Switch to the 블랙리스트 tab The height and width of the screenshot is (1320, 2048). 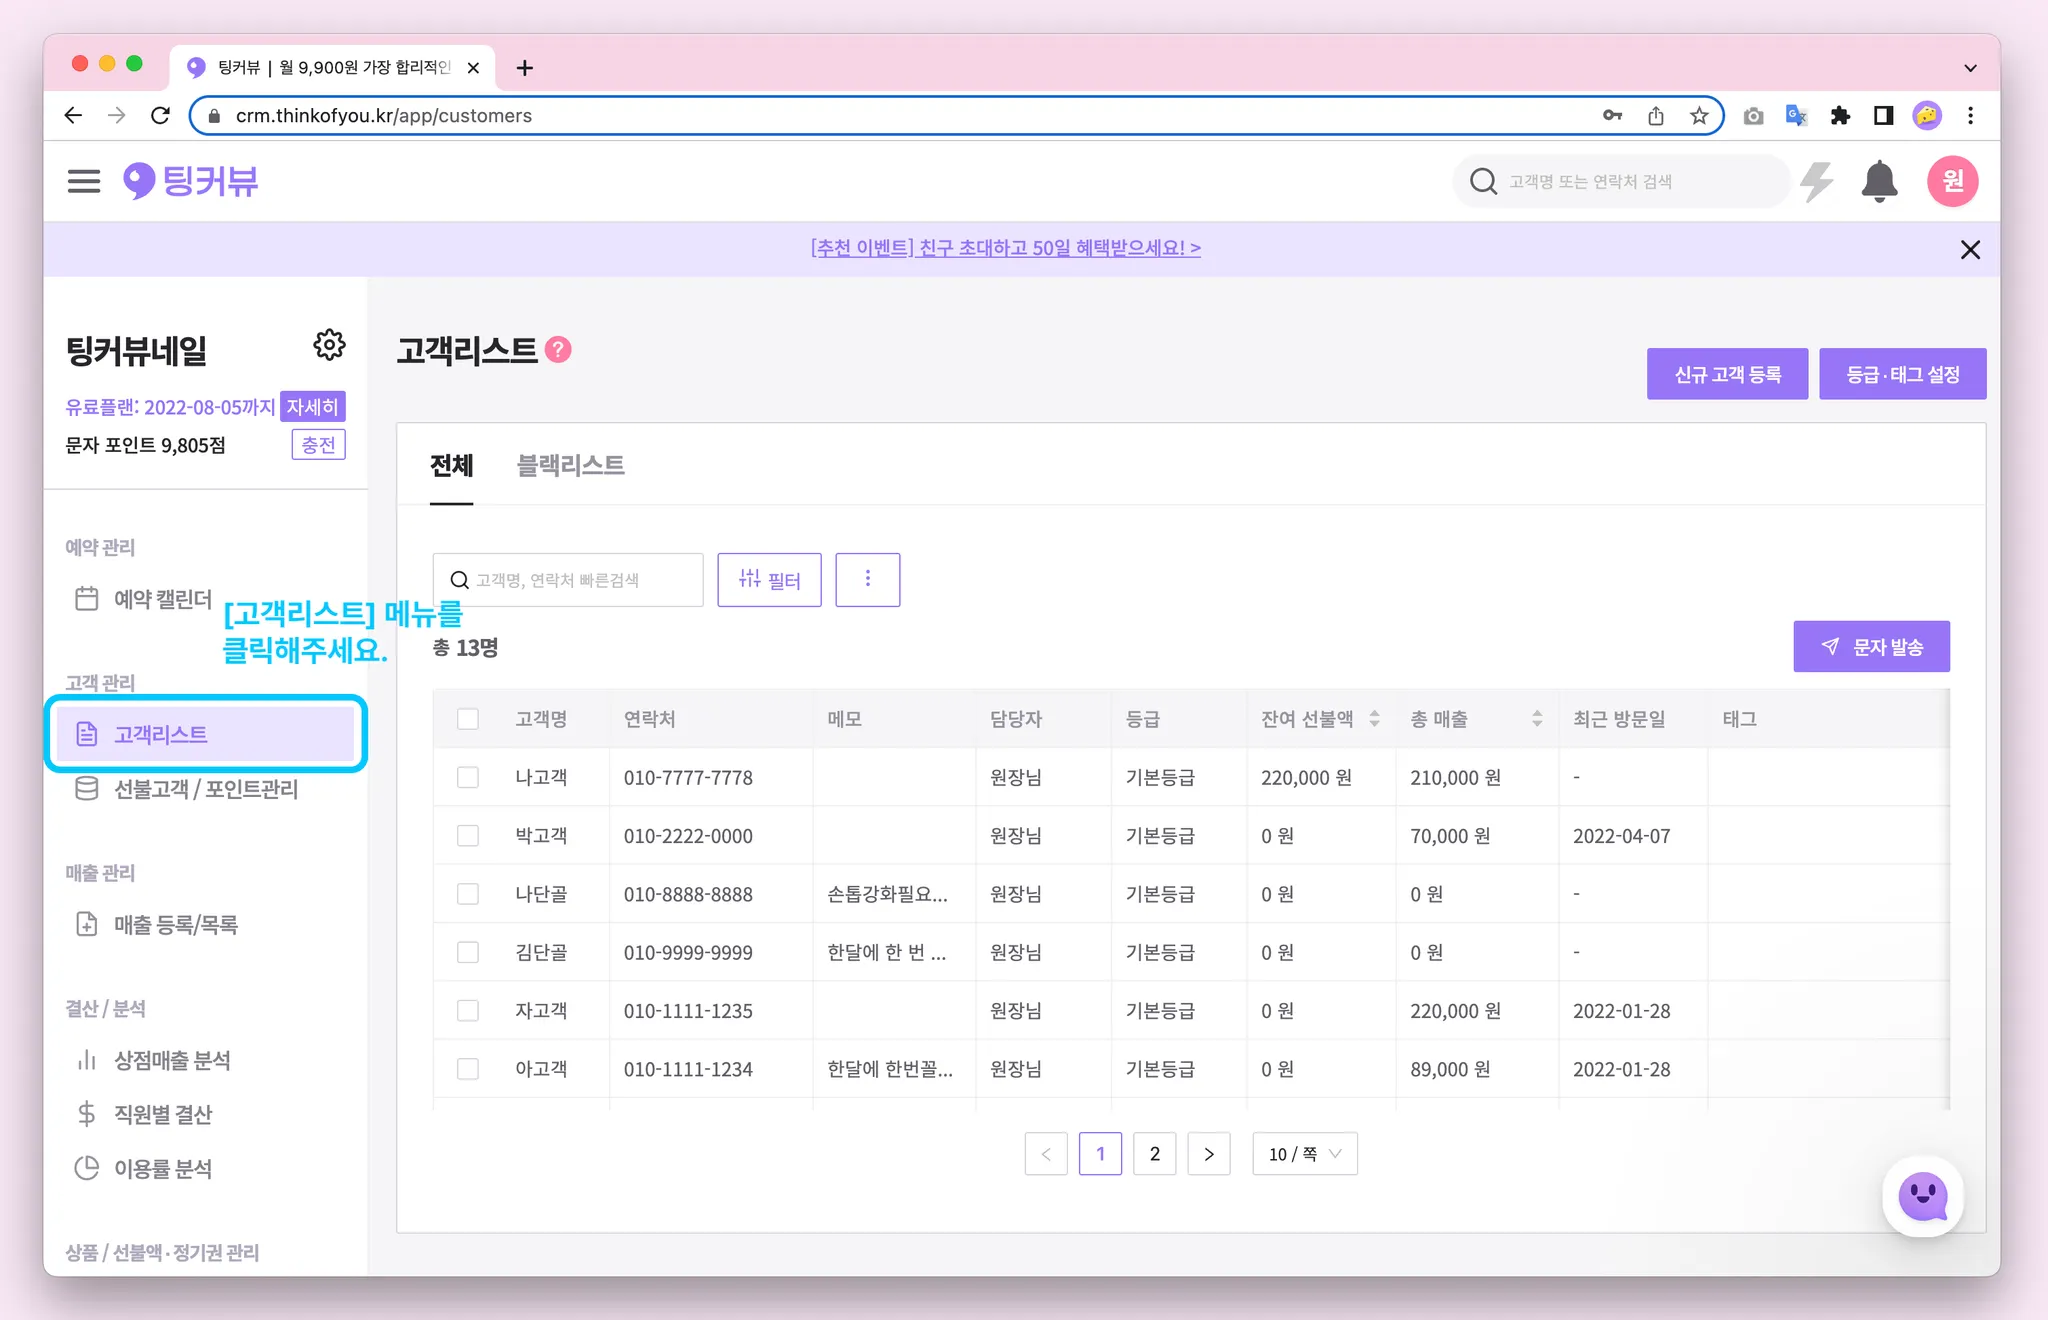570,465
